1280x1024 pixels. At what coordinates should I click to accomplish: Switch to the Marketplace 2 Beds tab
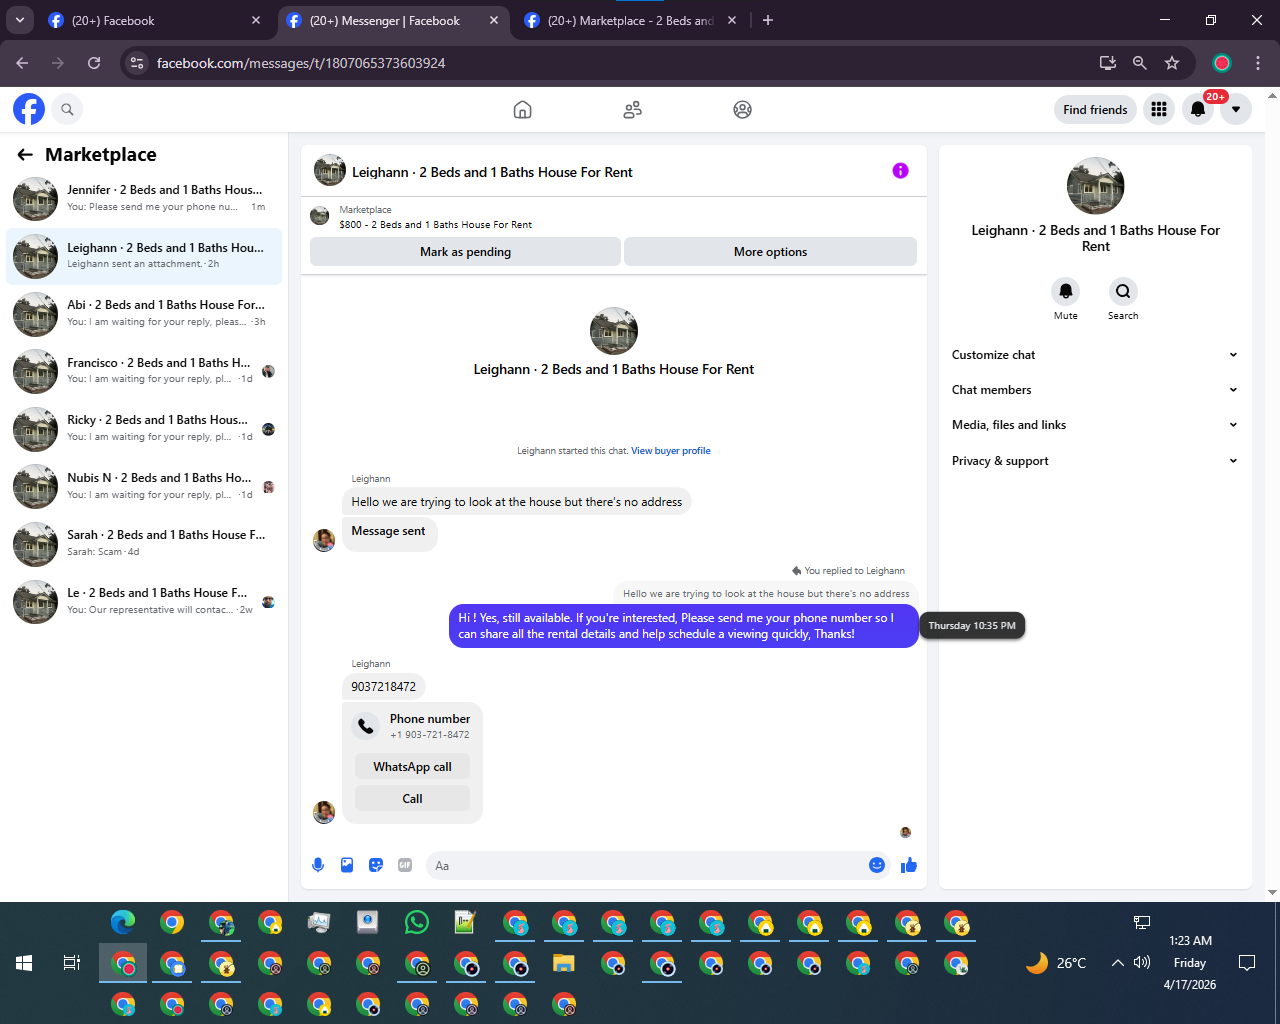pos(630,20)
